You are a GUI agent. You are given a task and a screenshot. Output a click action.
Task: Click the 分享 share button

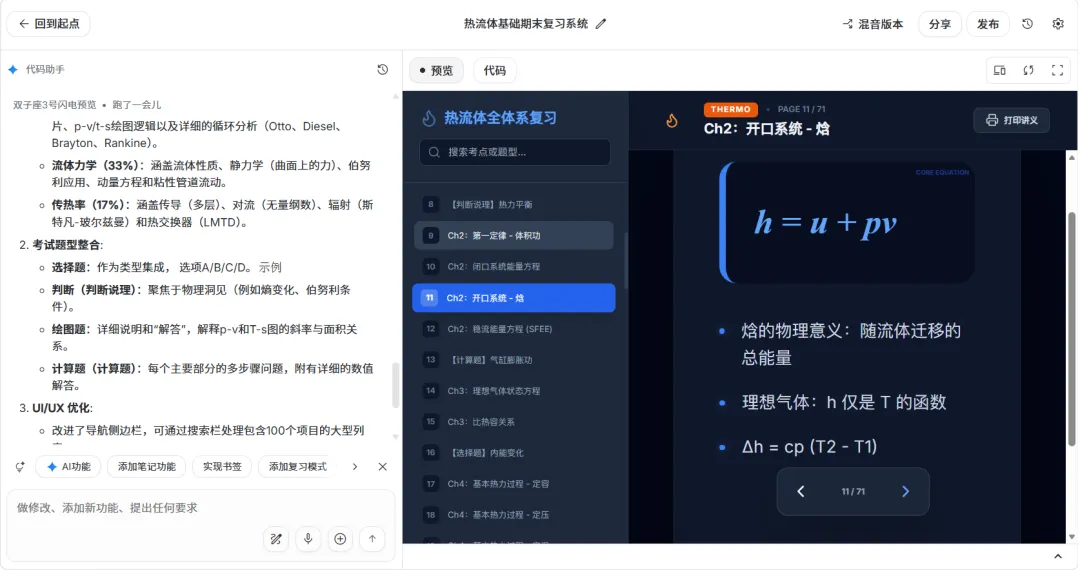point(939,24)
